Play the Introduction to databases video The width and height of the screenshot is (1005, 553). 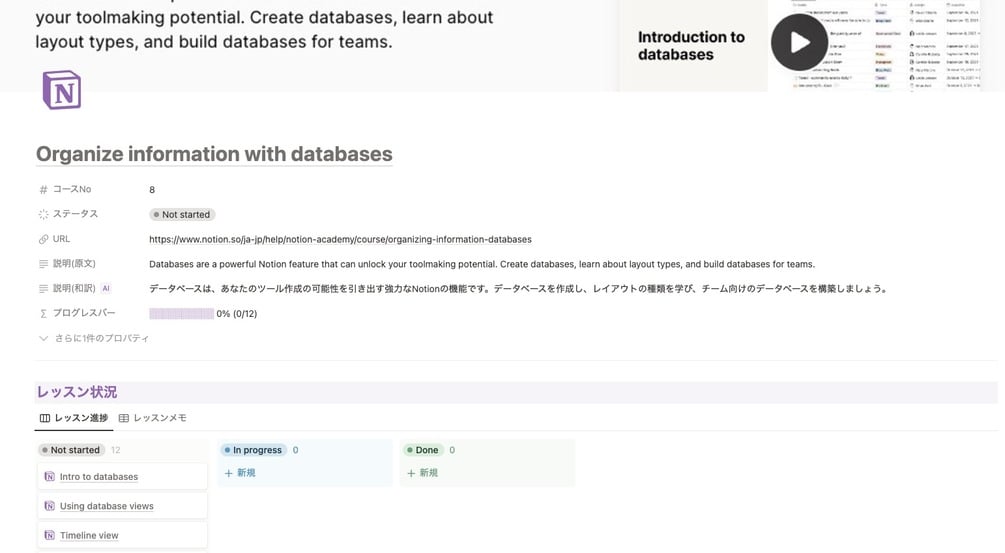(799, 42)
